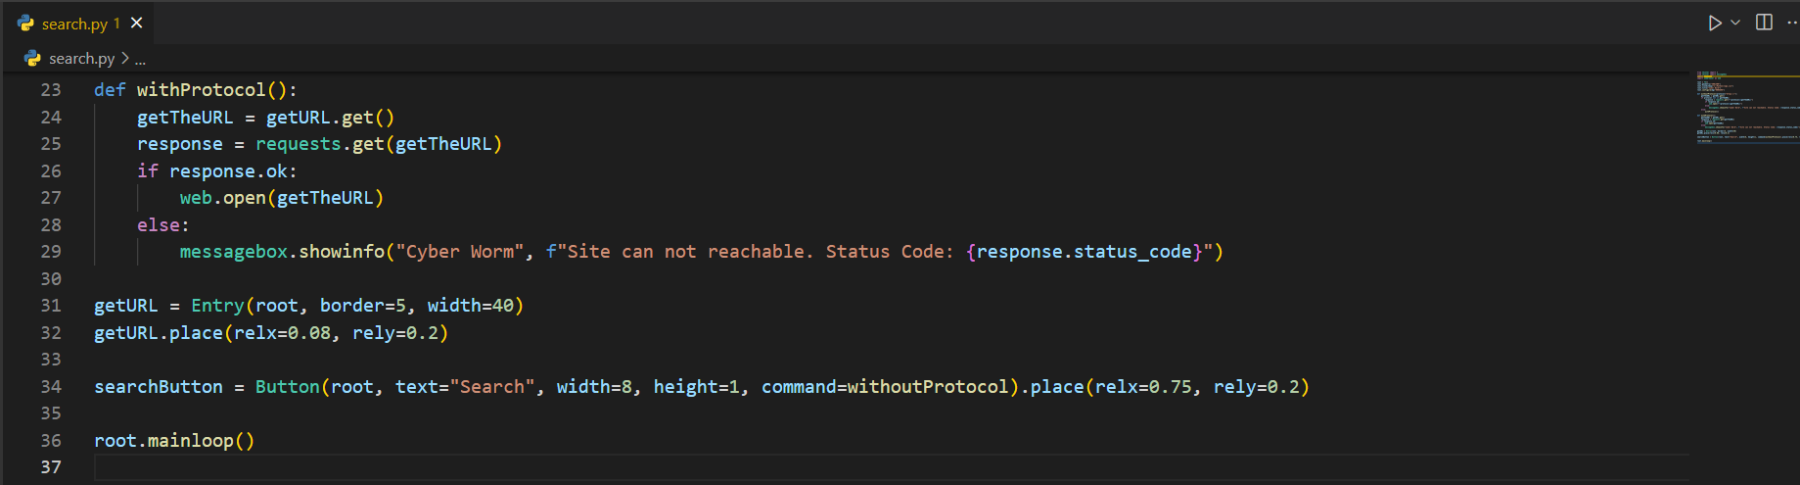Screen dimensions: 1800x485
Task: Run the Python file with play button
Action: click(x=1714, y=23)
